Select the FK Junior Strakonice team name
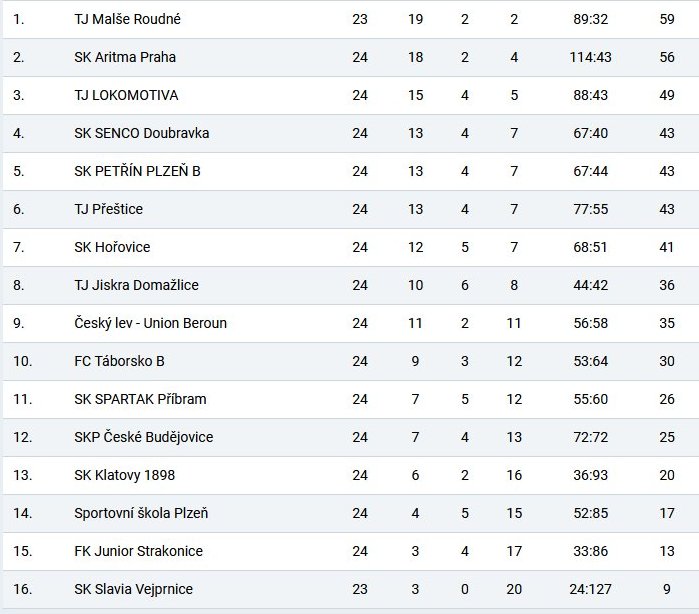Screen dimensions: 699x614 click(x=138, y=551)
